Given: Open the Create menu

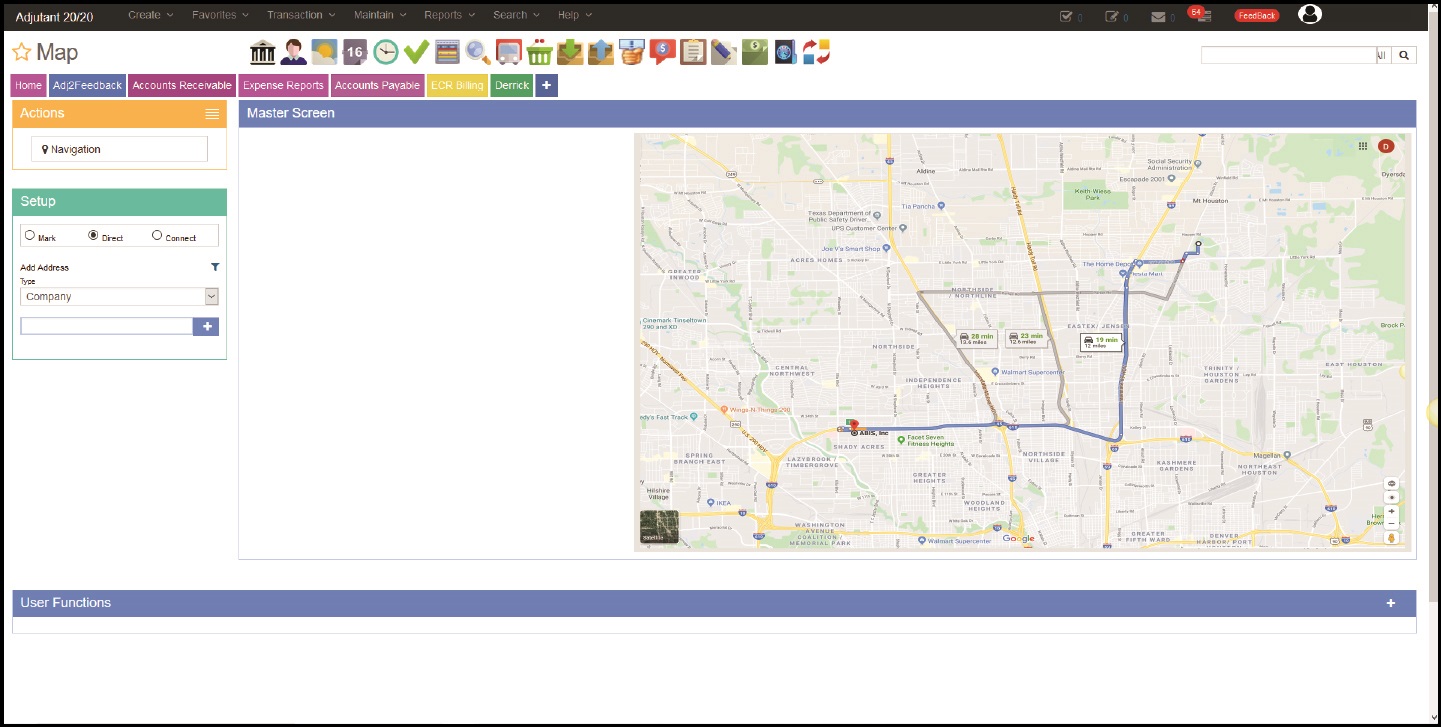Looking at the screenshot, I should 150,15.
